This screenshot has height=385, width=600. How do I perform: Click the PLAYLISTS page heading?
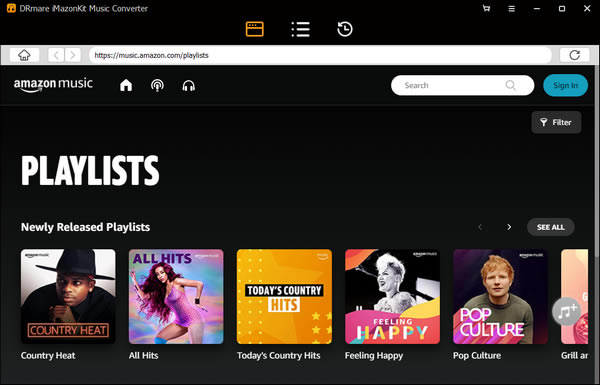click(90, 170)
